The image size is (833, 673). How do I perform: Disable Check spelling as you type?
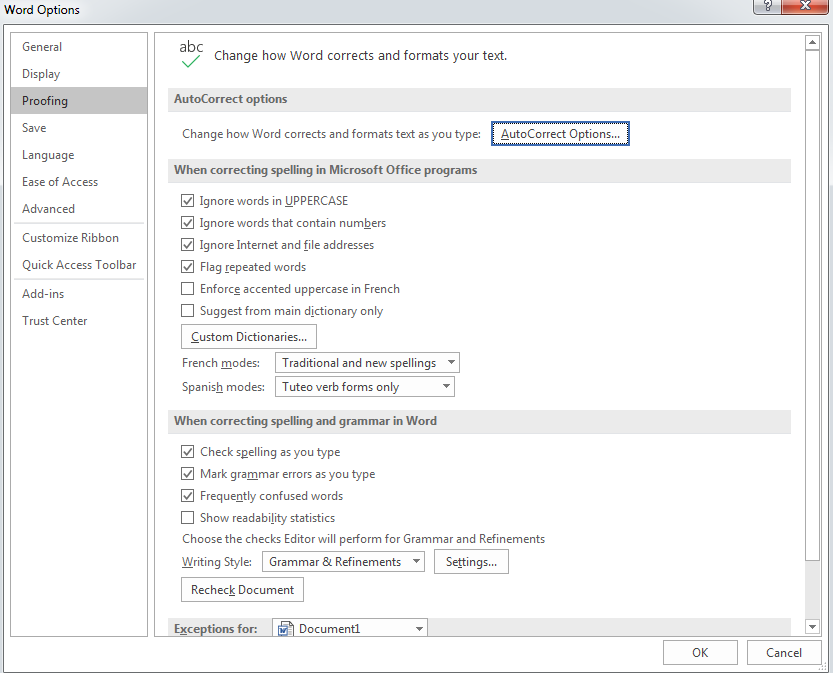tap(187, 451)
